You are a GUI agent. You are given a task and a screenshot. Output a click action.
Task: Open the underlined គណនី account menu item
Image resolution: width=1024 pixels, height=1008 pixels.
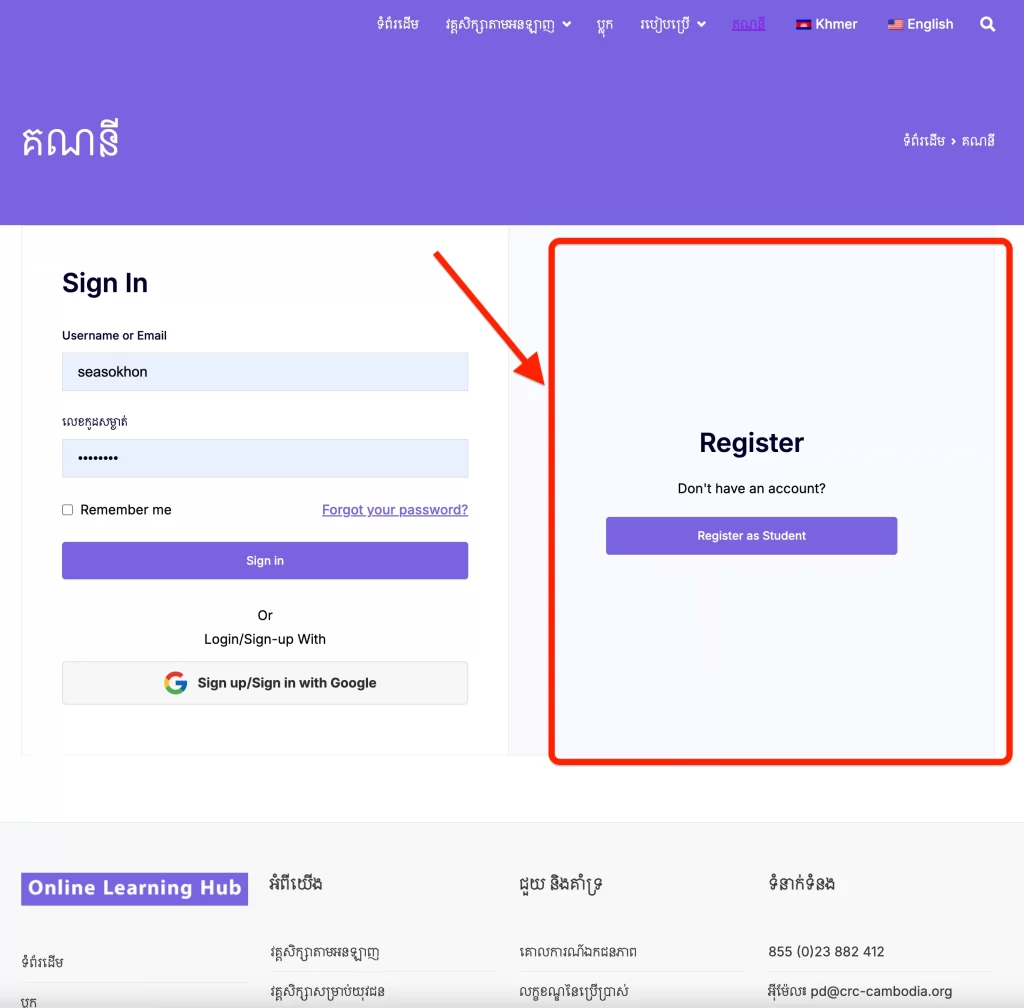pyautogui.click(x=748, y=25)
